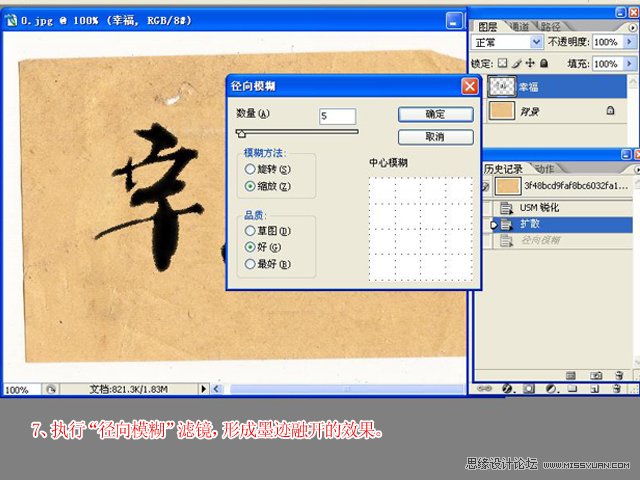Viewport: 640px width, 480px height.
Task: Click the 中心模糊 blur center grid
Action: (421, 229)
